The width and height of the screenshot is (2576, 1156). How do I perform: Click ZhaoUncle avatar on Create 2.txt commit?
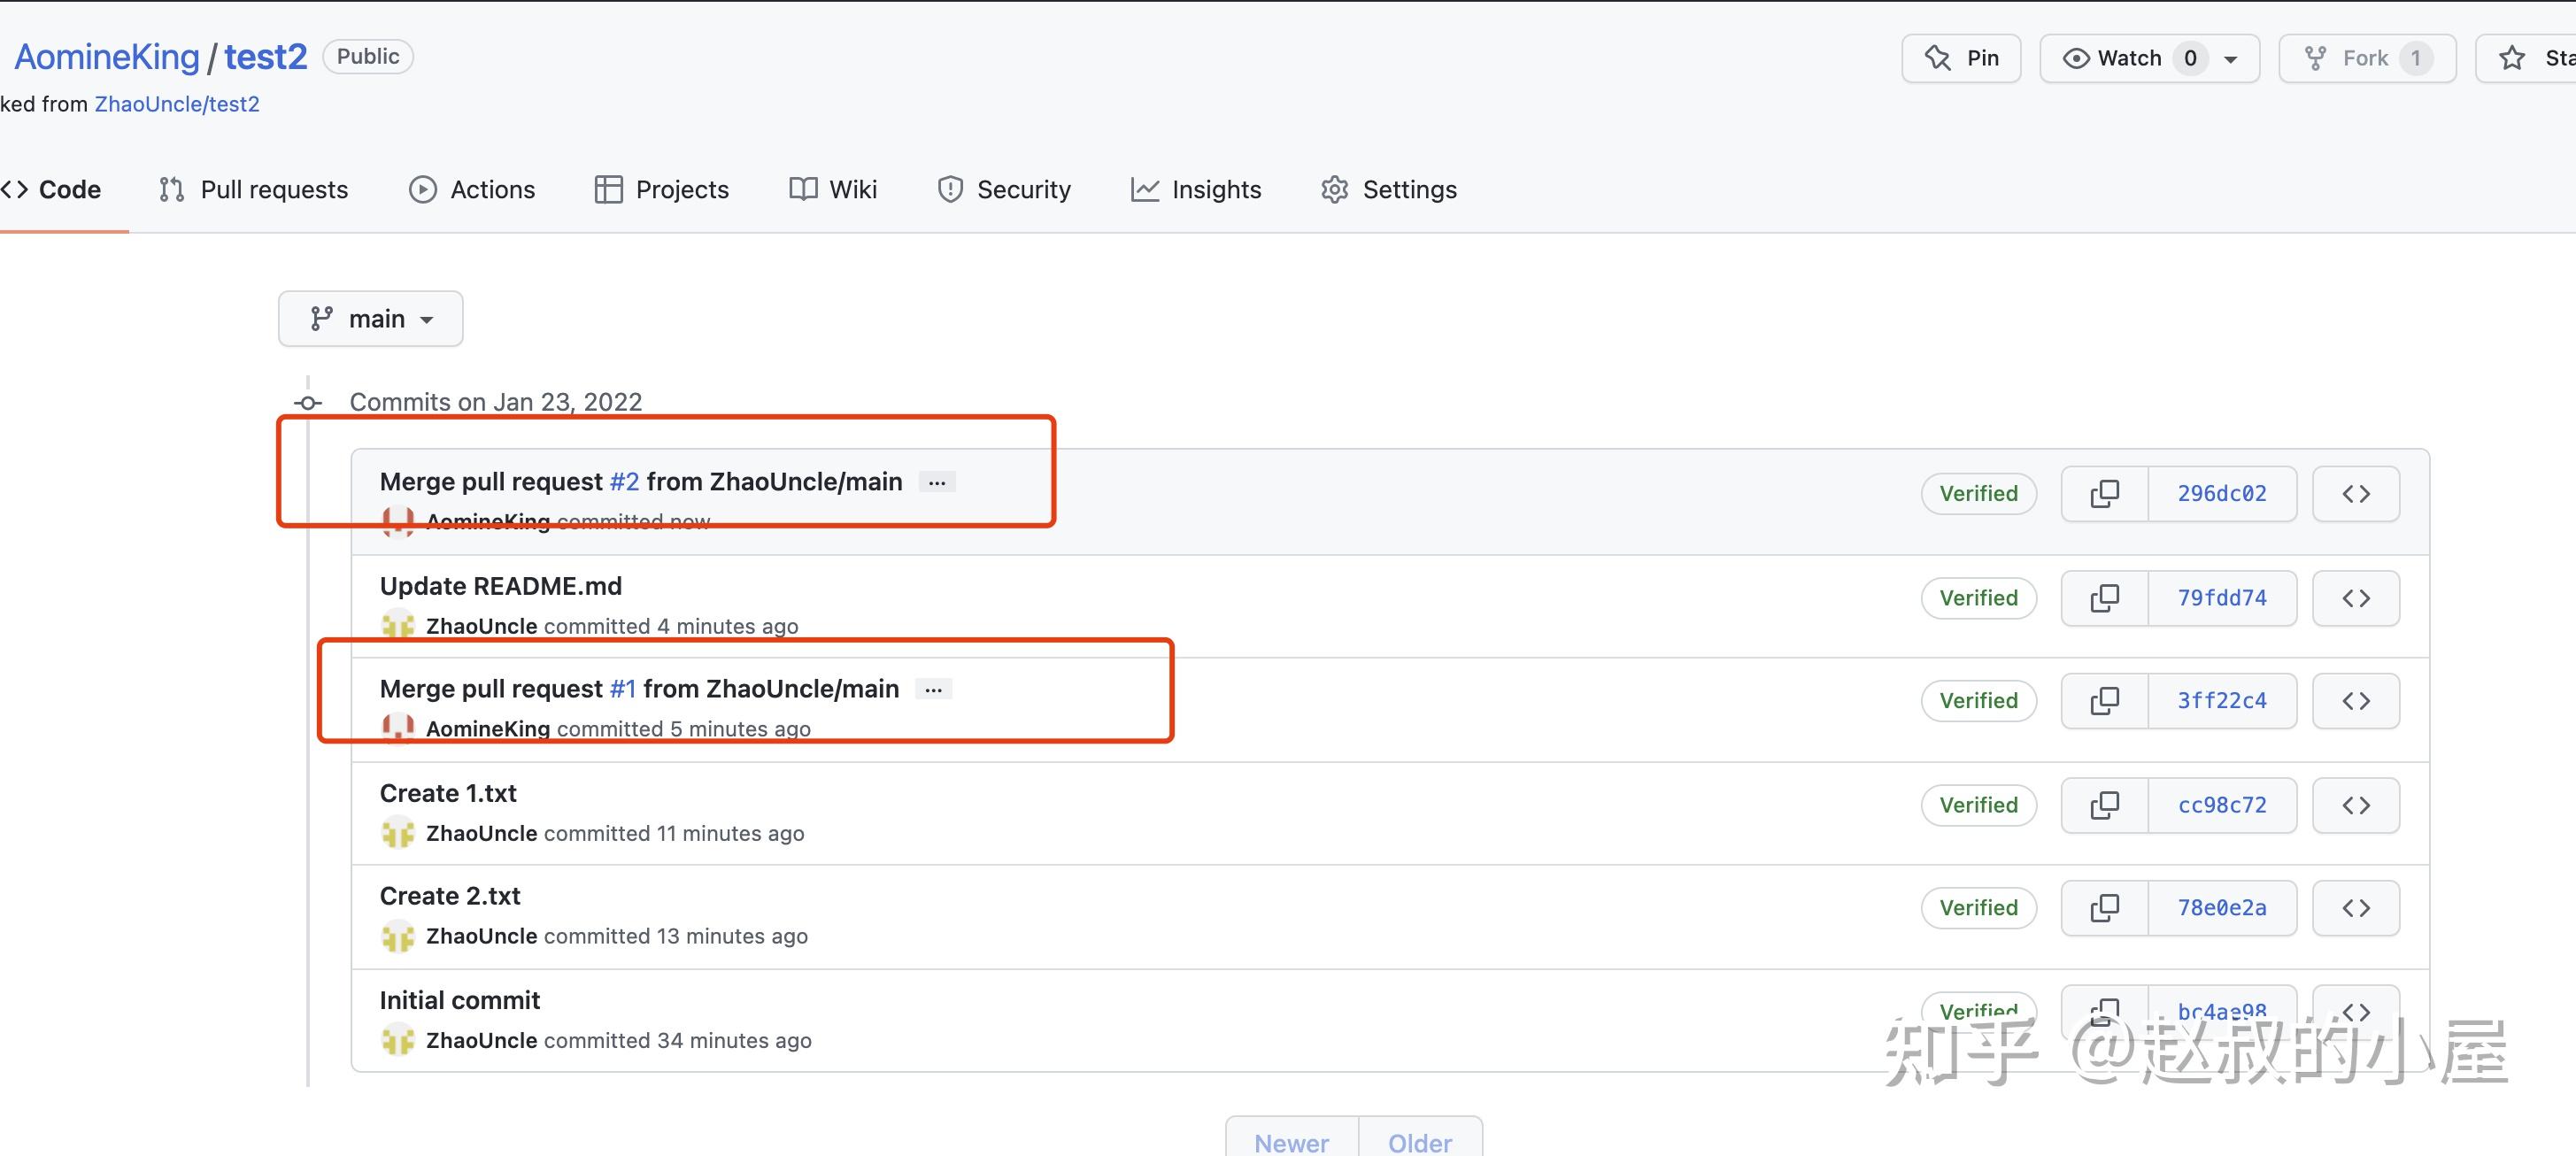[x=398, y=937]
